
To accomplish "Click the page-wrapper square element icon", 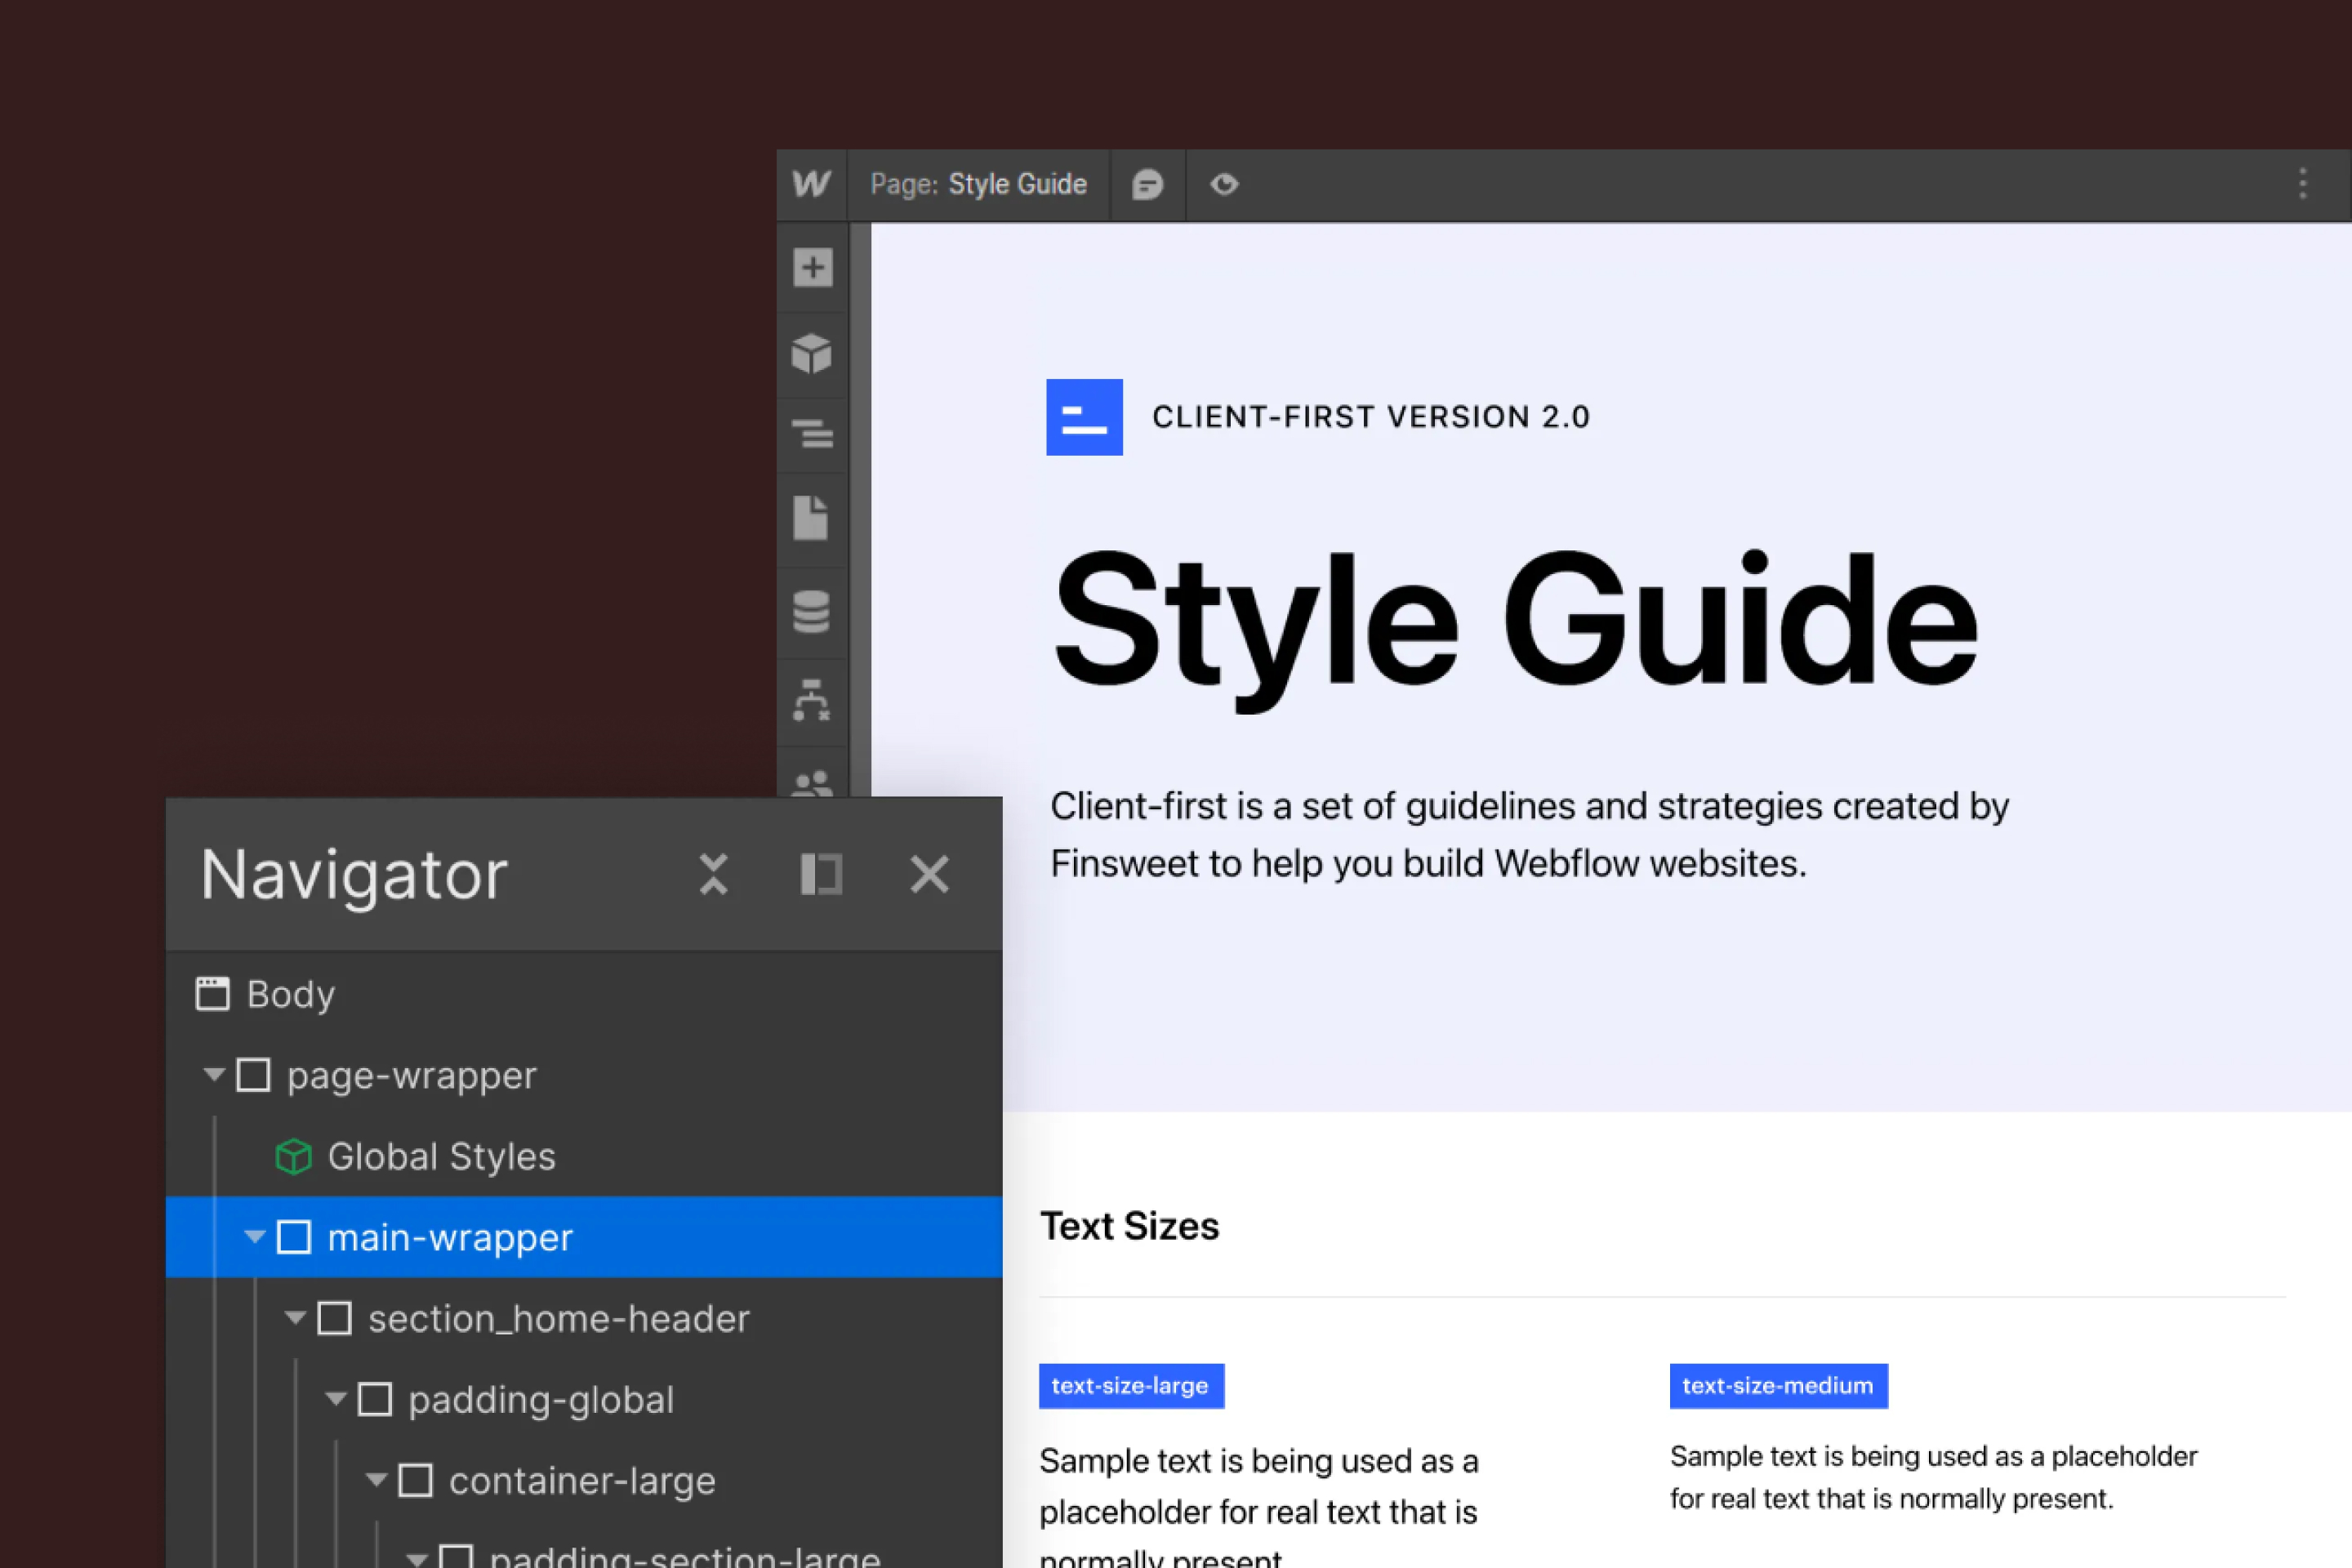I will [253, 1075].
